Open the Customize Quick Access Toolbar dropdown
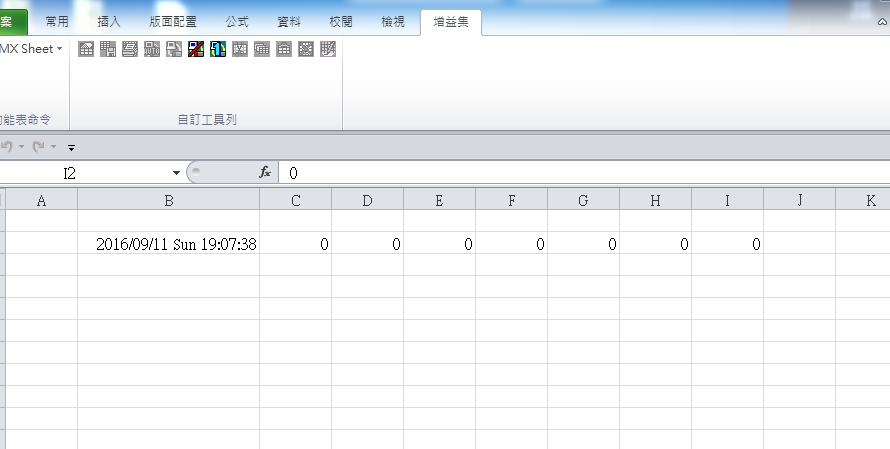The image size is (890, 449). 71,147
